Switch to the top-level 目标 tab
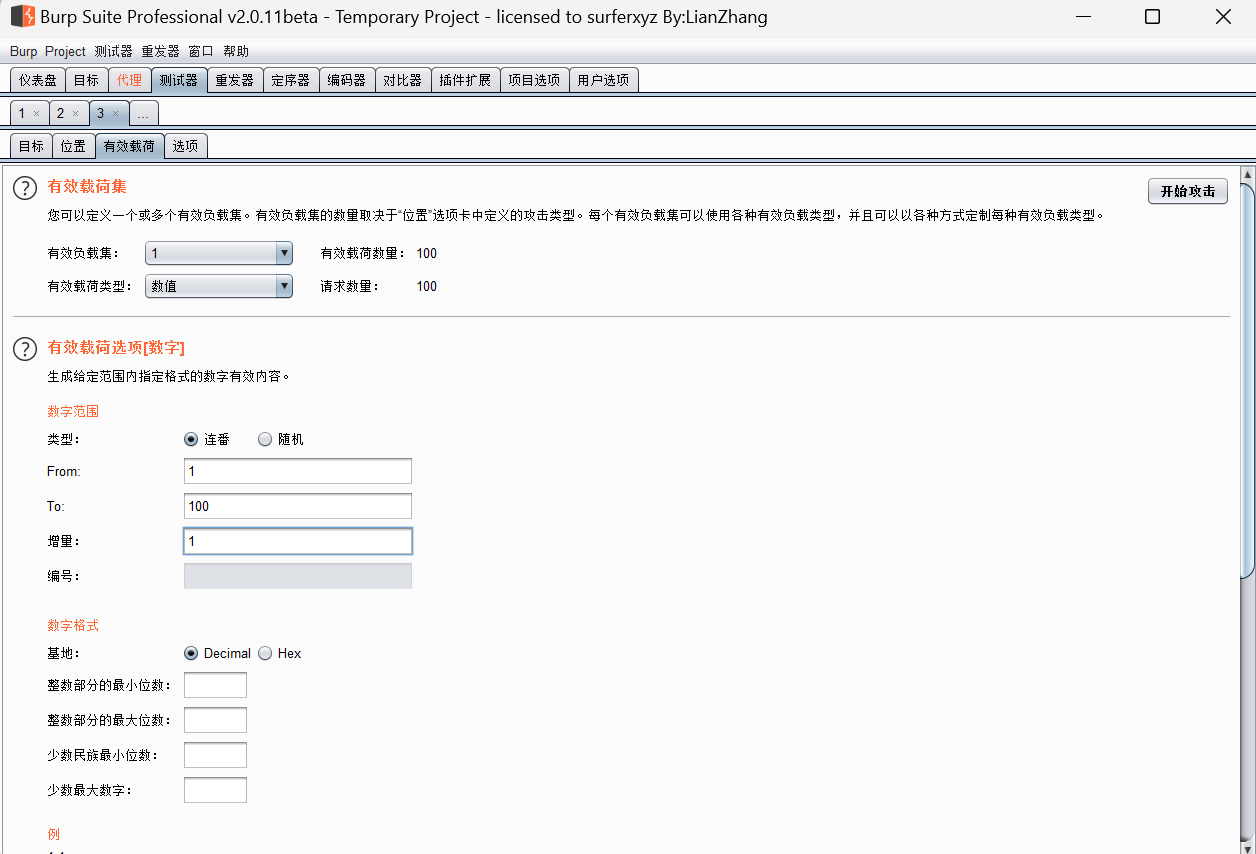The image size is (1256, 854). pos(86,80)
